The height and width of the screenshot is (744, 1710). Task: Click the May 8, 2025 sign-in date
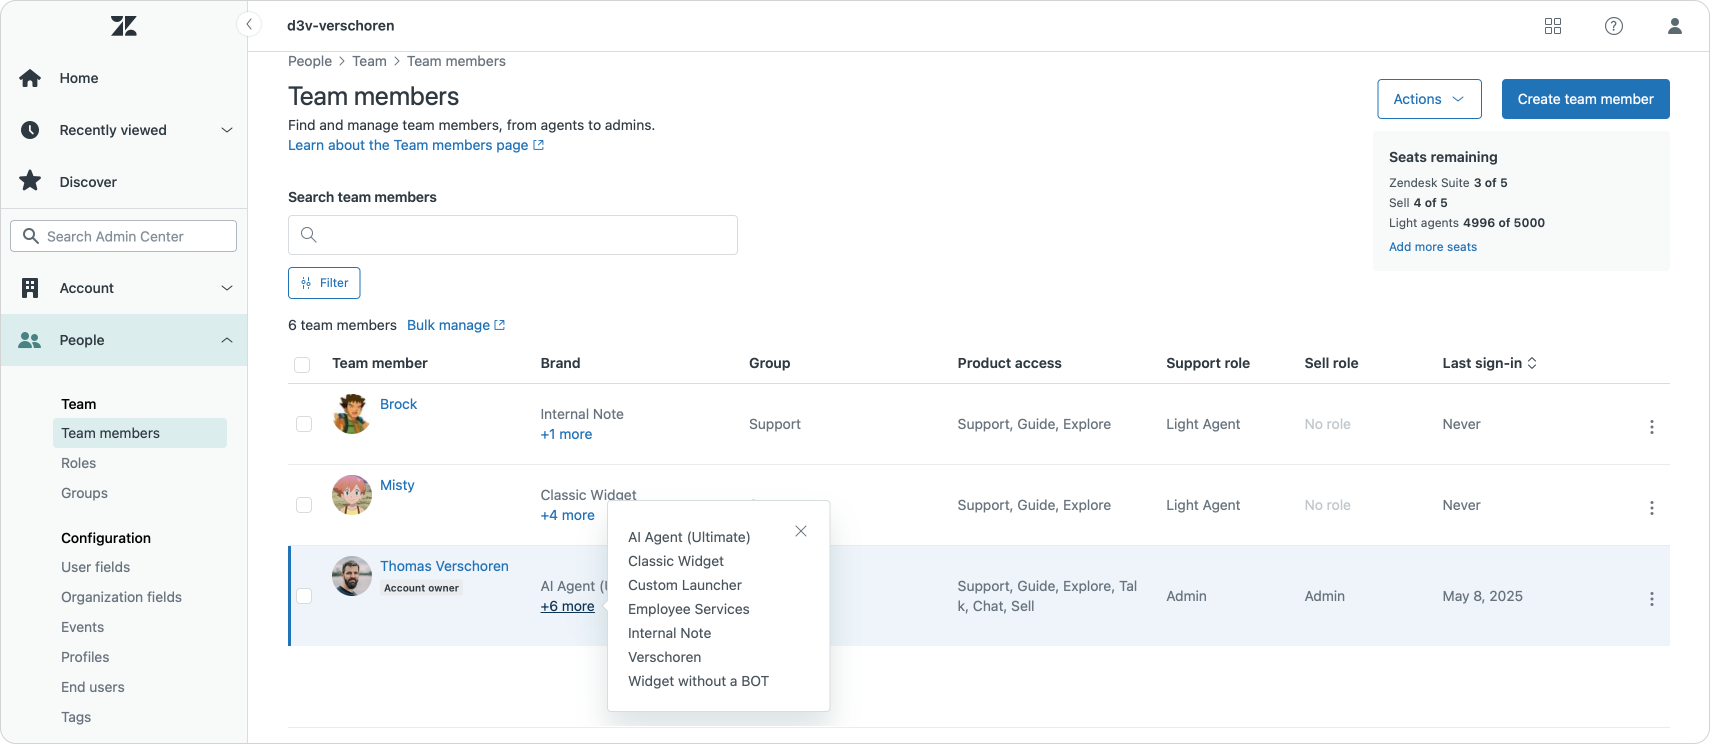point(1482,596)
